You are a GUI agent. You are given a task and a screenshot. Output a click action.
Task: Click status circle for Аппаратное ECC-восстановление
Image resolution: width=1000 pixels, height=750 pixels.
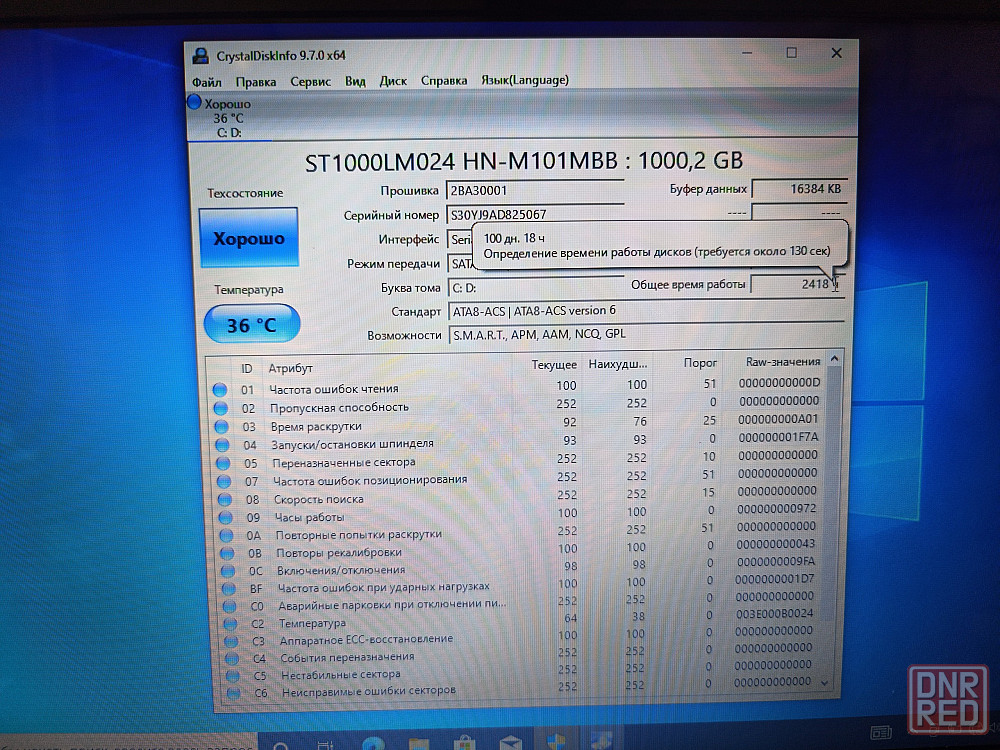click(x=232, y=642)
